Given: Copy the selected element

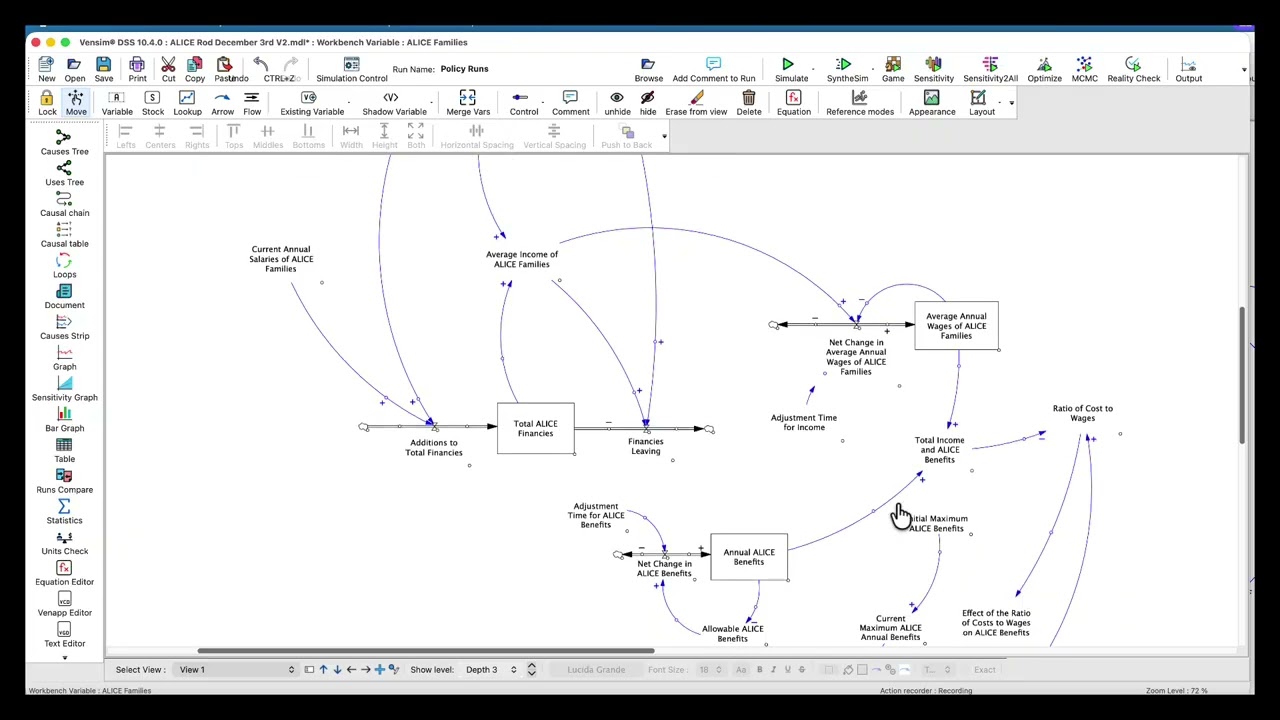Looking at the screenshot, I should point(195,69).
